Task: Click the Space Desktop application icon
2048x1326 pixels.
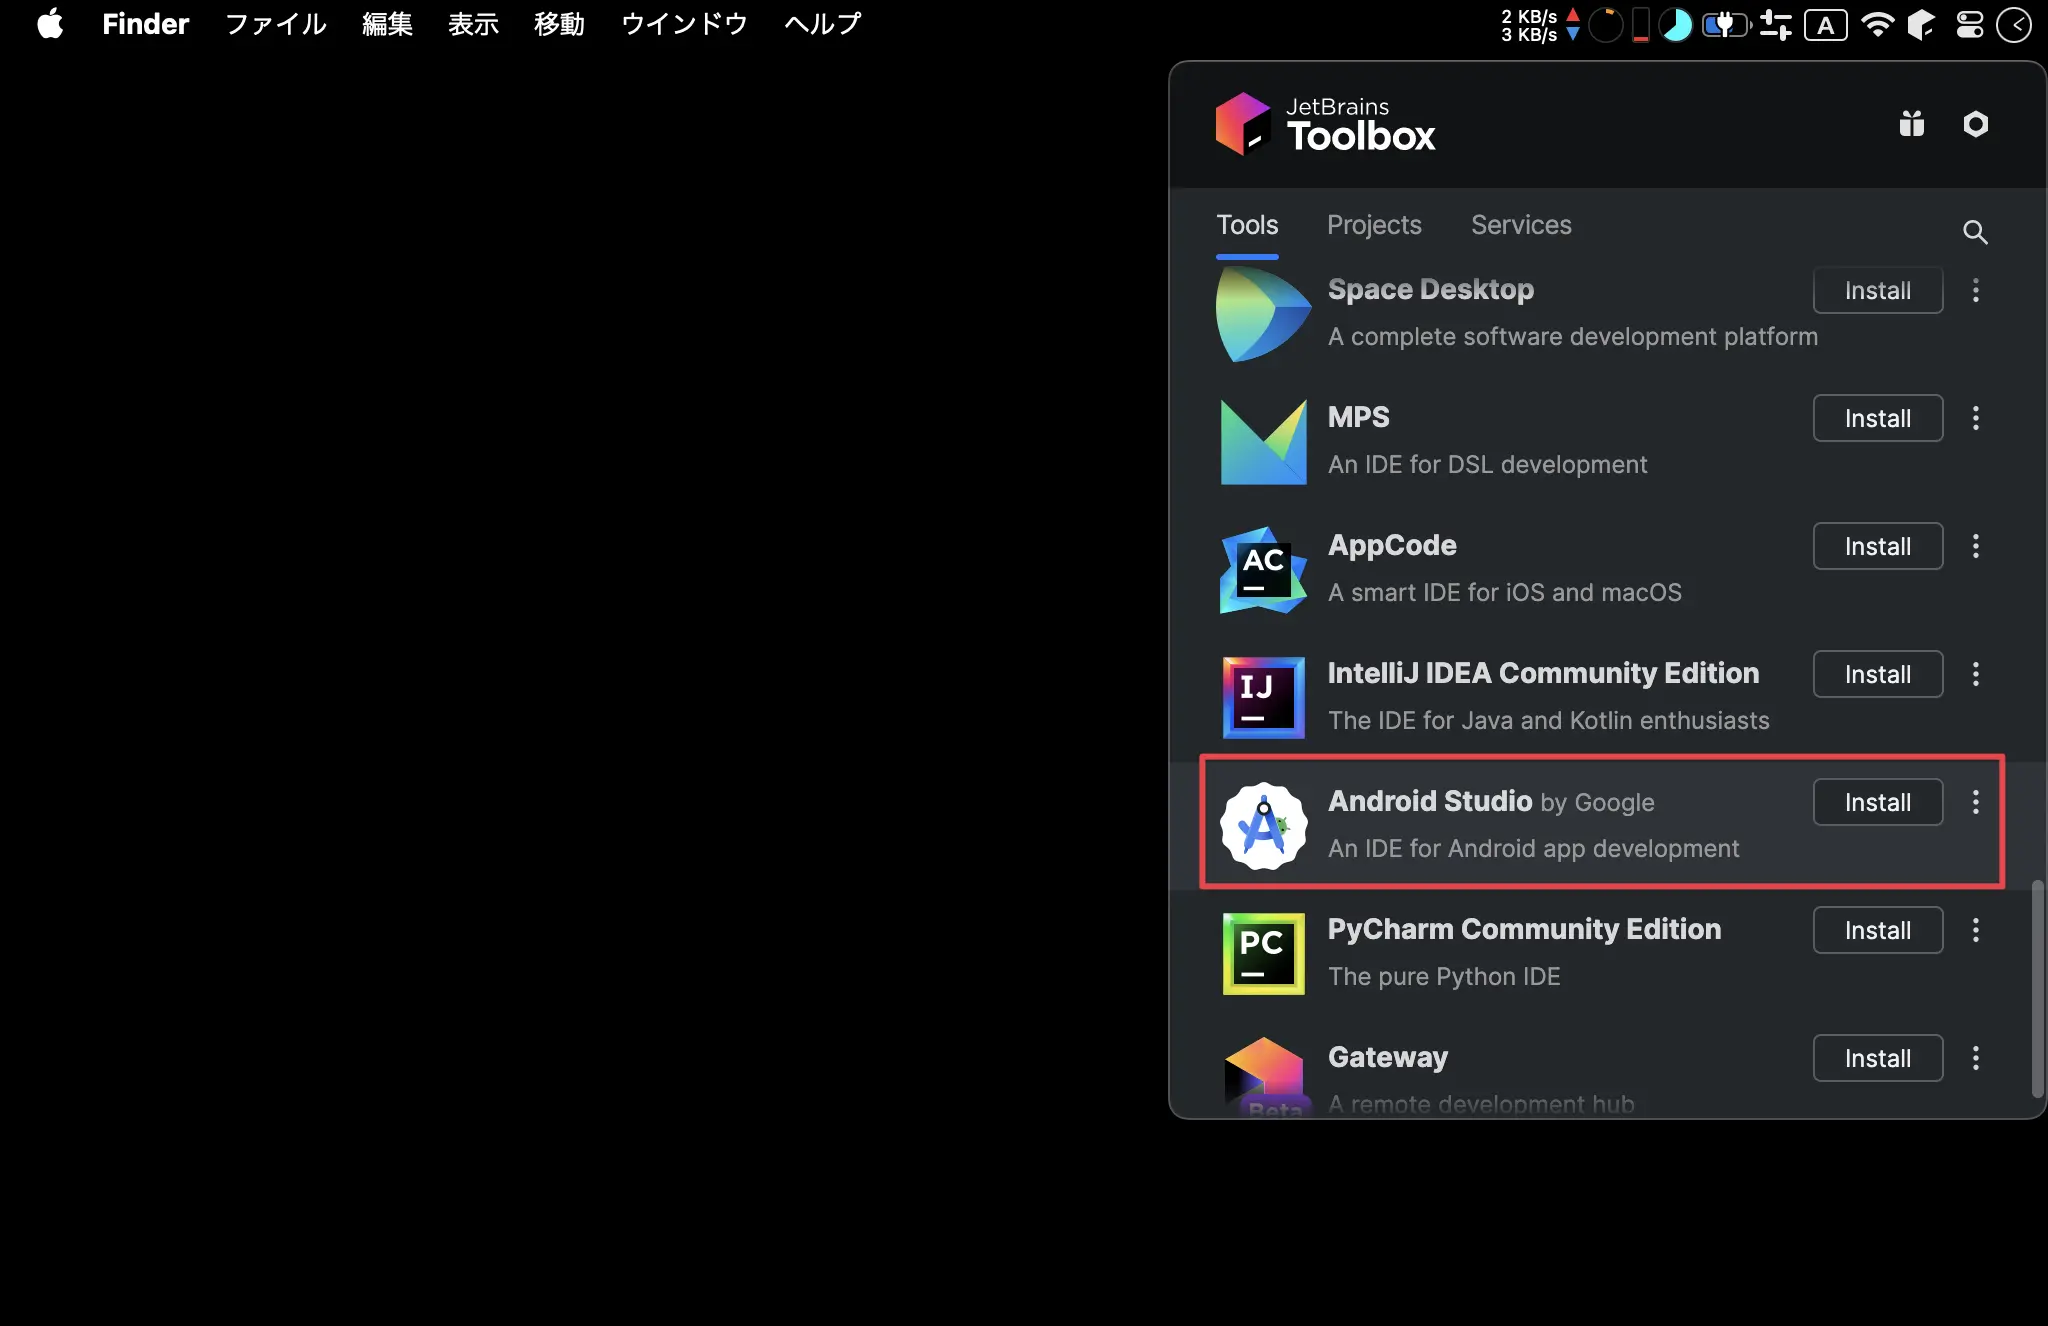Action: (1261, 311)
